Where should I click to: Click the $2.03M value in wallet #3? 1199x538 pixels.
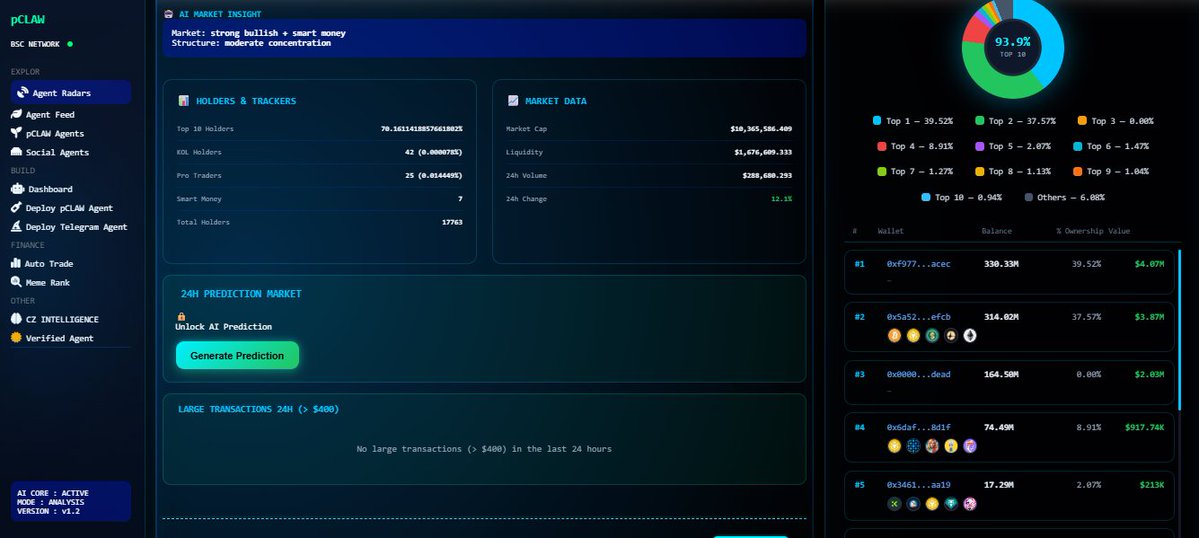coord(1149,374)
